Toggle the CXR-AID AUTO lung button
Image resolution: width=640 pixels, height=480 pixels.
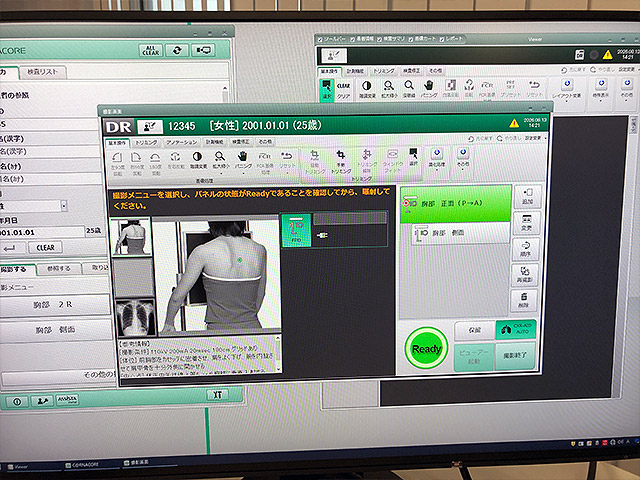coord(516,329)
